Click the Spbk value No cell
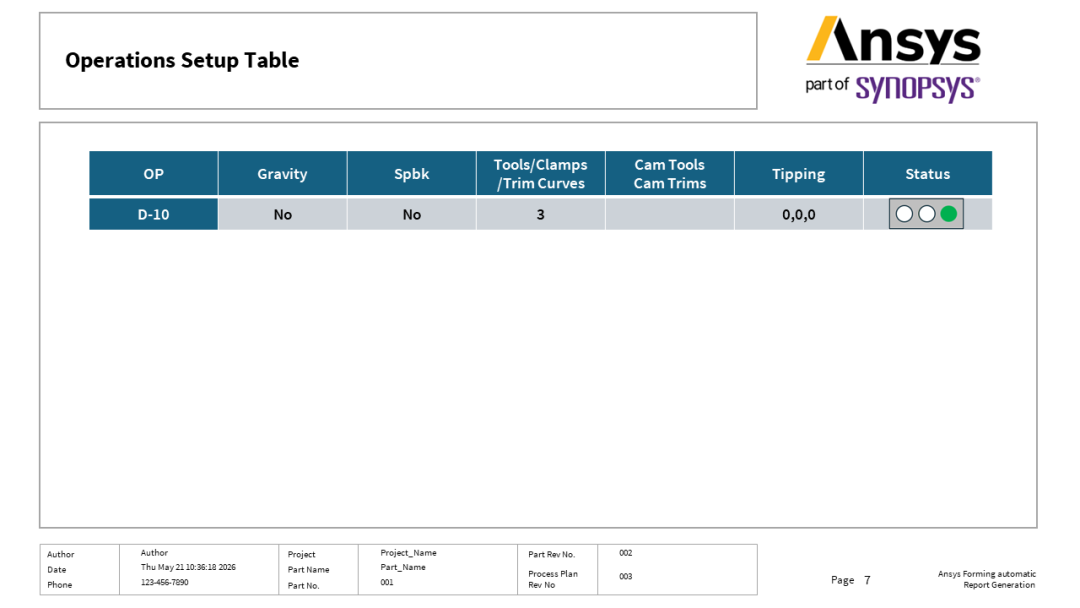 411,214
